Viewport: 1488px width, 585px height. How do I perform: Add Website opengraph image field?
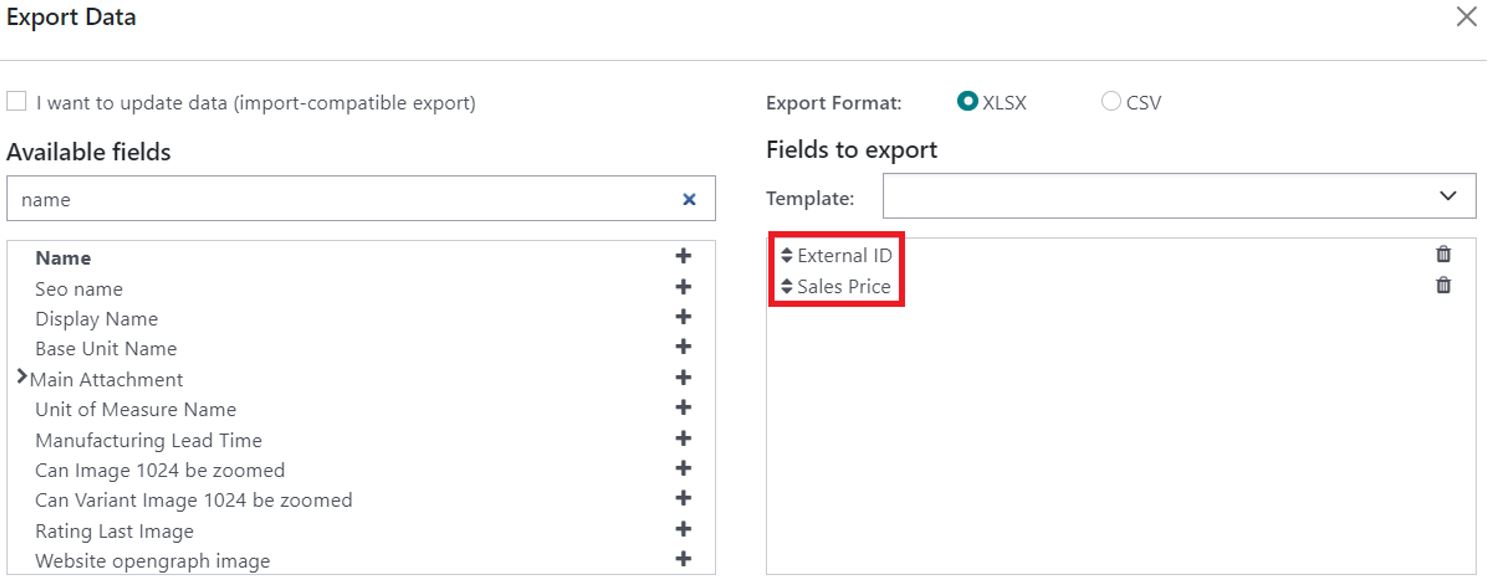tap(683, 559)
